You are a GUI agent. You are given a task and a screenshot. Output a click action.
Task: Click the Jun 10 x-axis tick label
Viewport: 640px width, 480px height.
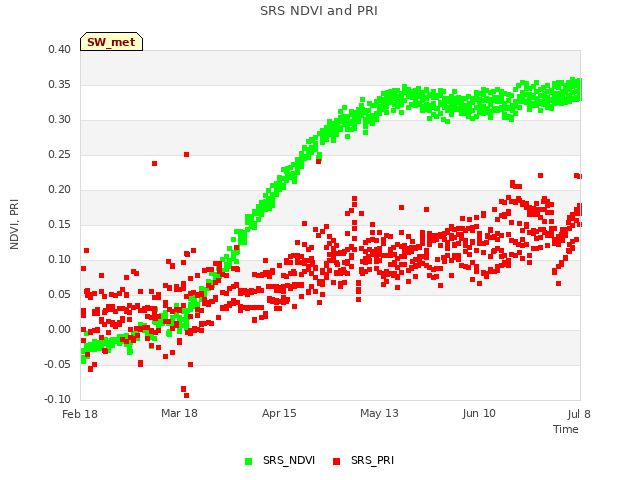[479, 413]
